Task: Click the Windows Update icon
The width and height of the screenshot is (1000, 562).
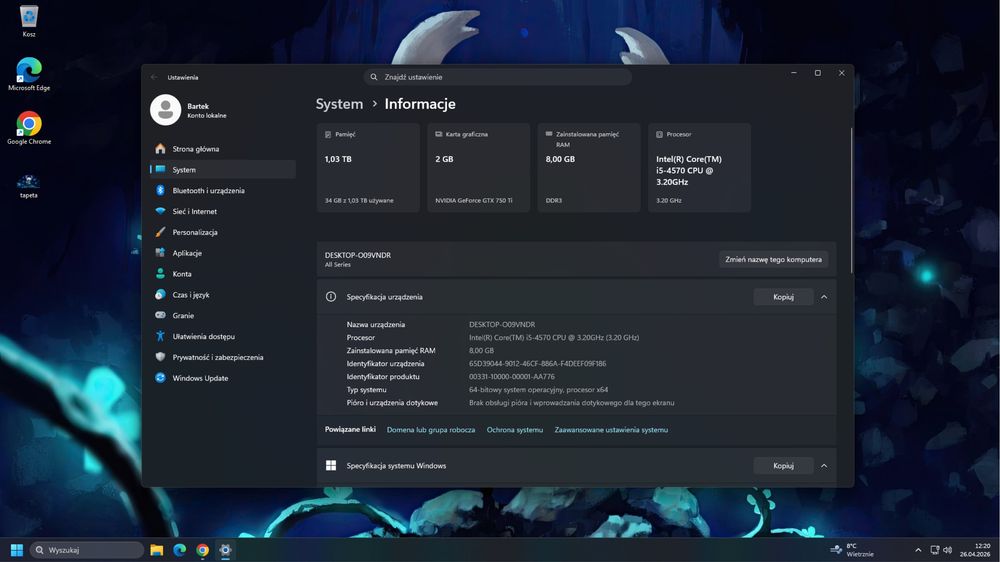Action: [x=160, y=378]
